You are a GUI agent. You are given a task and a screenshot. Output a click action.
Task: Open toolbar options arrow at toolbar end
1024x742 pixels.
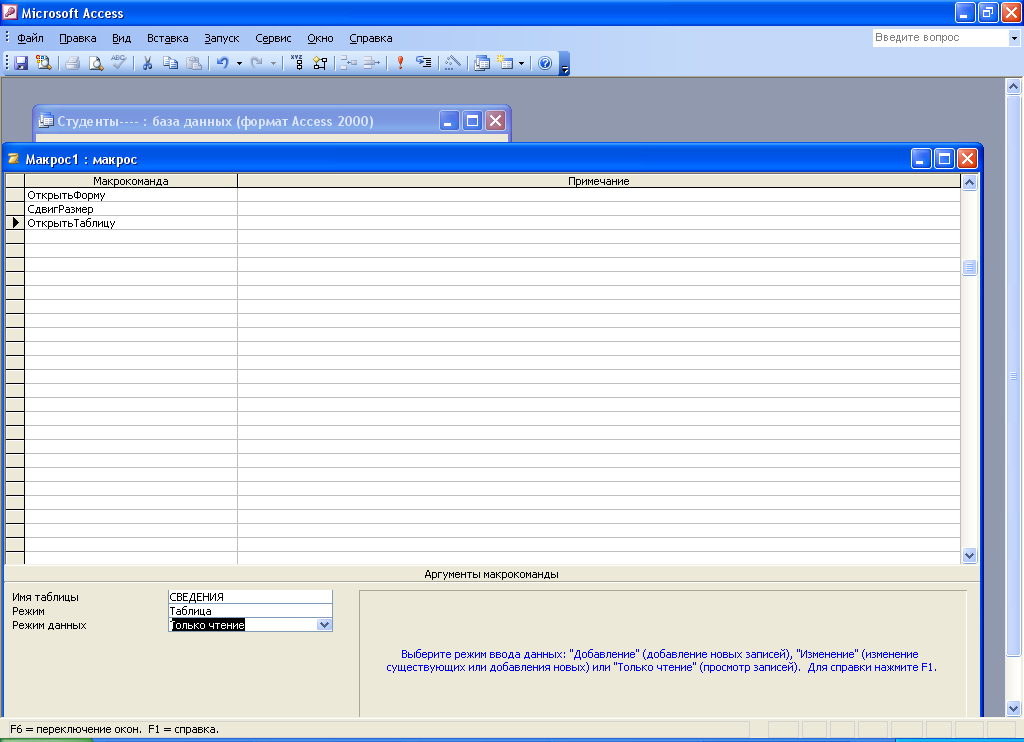click(565, 64)
